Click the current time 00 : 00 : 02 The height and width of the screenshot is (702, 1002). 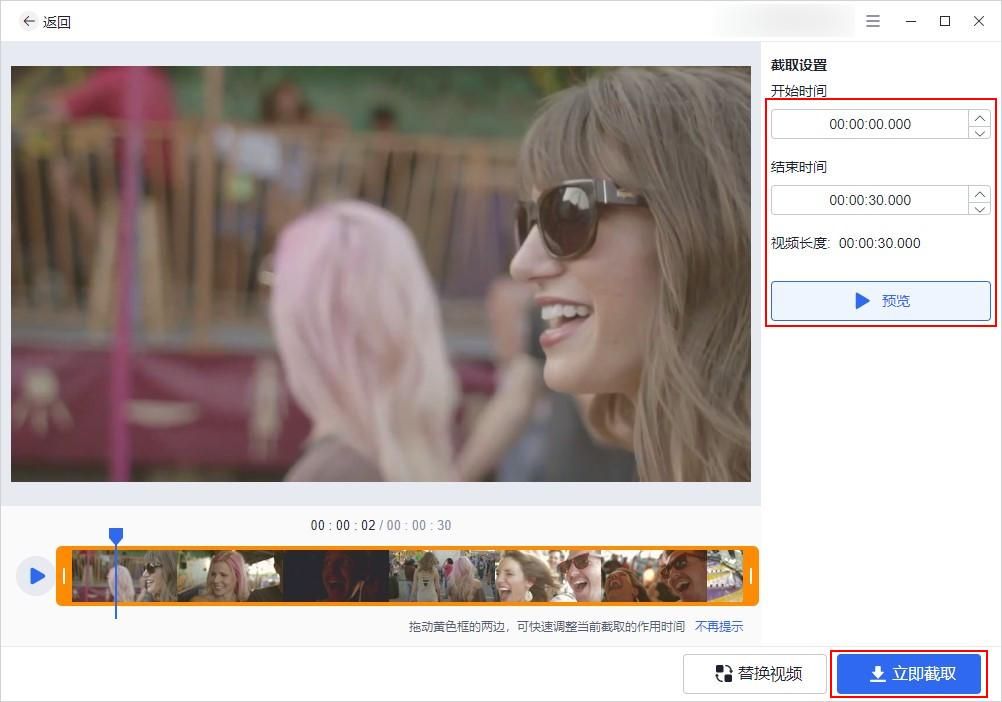pos(343,525)
